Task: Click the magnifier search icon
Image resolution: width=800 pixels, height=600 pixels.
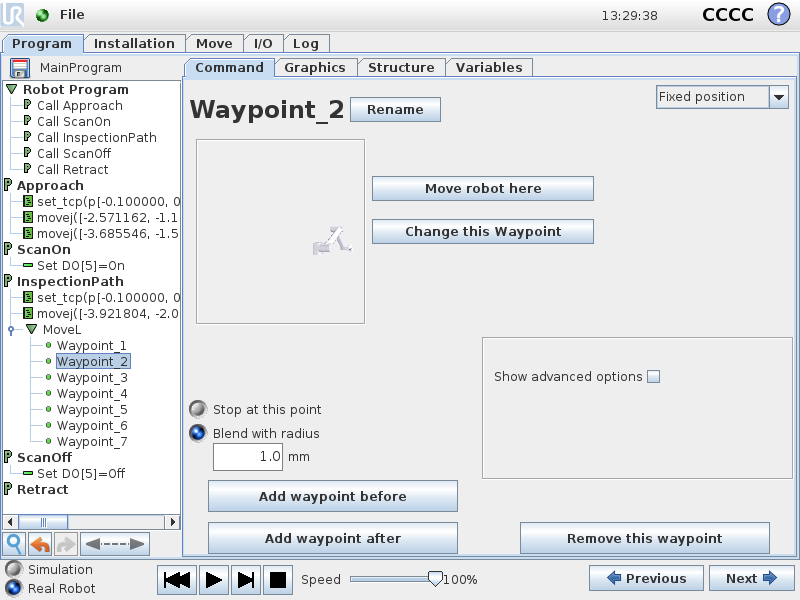Action: [x=15, y=544]
